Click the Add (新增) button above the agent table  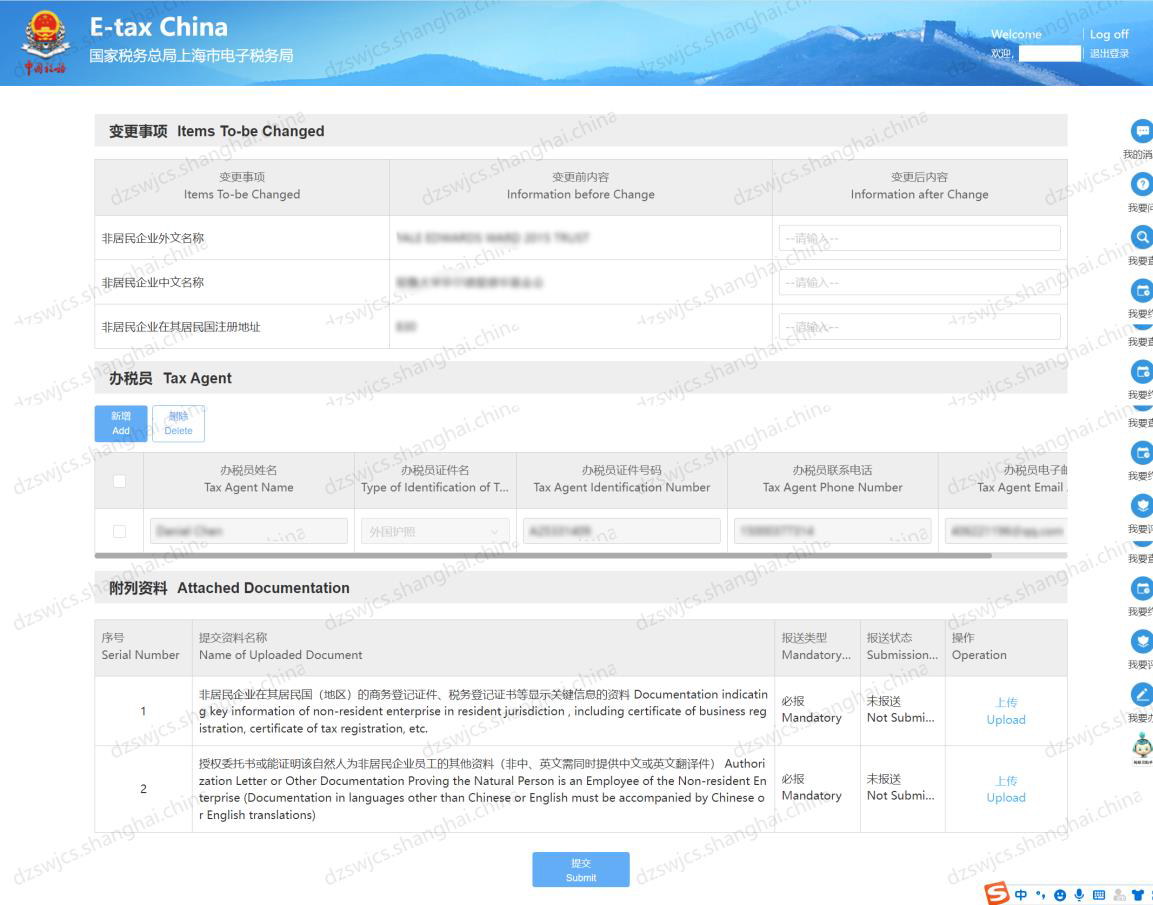coord(120,423)
